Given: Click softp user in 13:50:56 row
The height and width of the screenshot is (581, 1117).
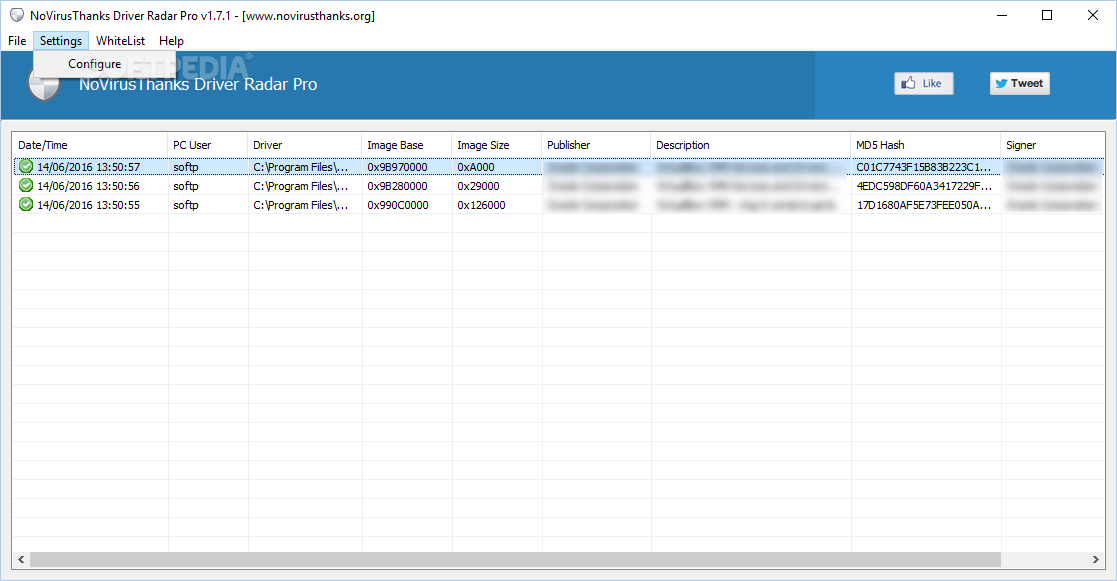Looking at the screenshot, I should [185, 186].
